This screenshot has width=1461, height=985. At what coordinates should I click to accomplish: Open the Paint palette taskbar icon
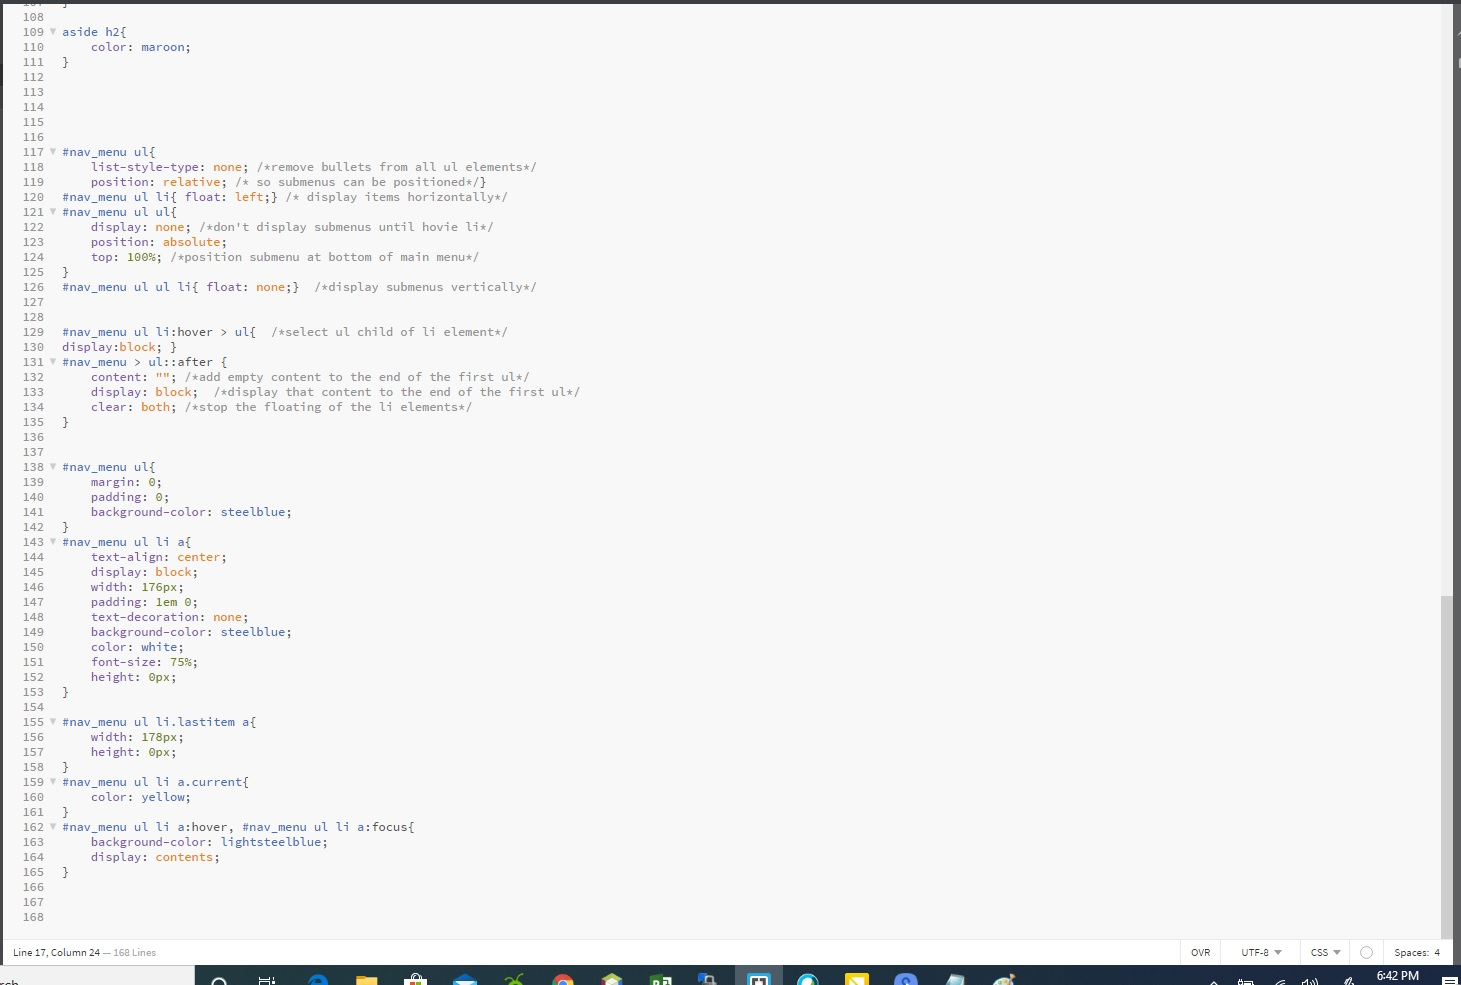point(1004,979)
